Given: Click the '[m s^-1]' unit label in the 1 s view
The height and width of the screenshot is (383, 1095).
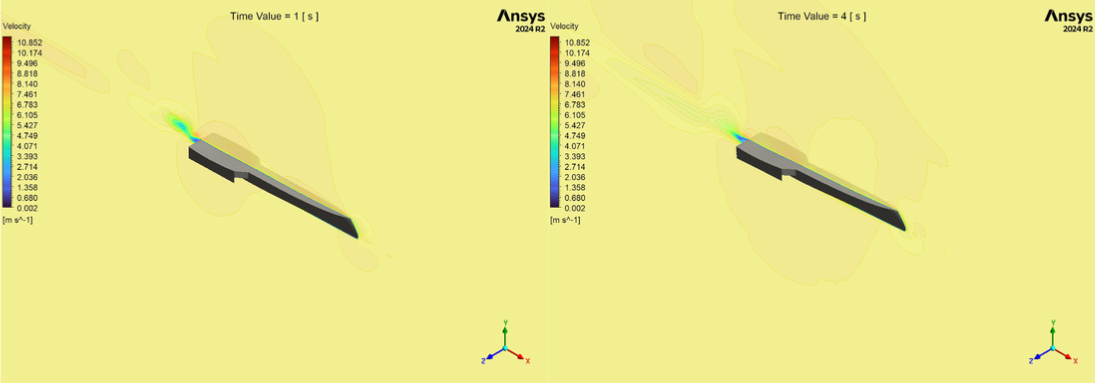Looking at the screenshot, I should click(17, 220).
